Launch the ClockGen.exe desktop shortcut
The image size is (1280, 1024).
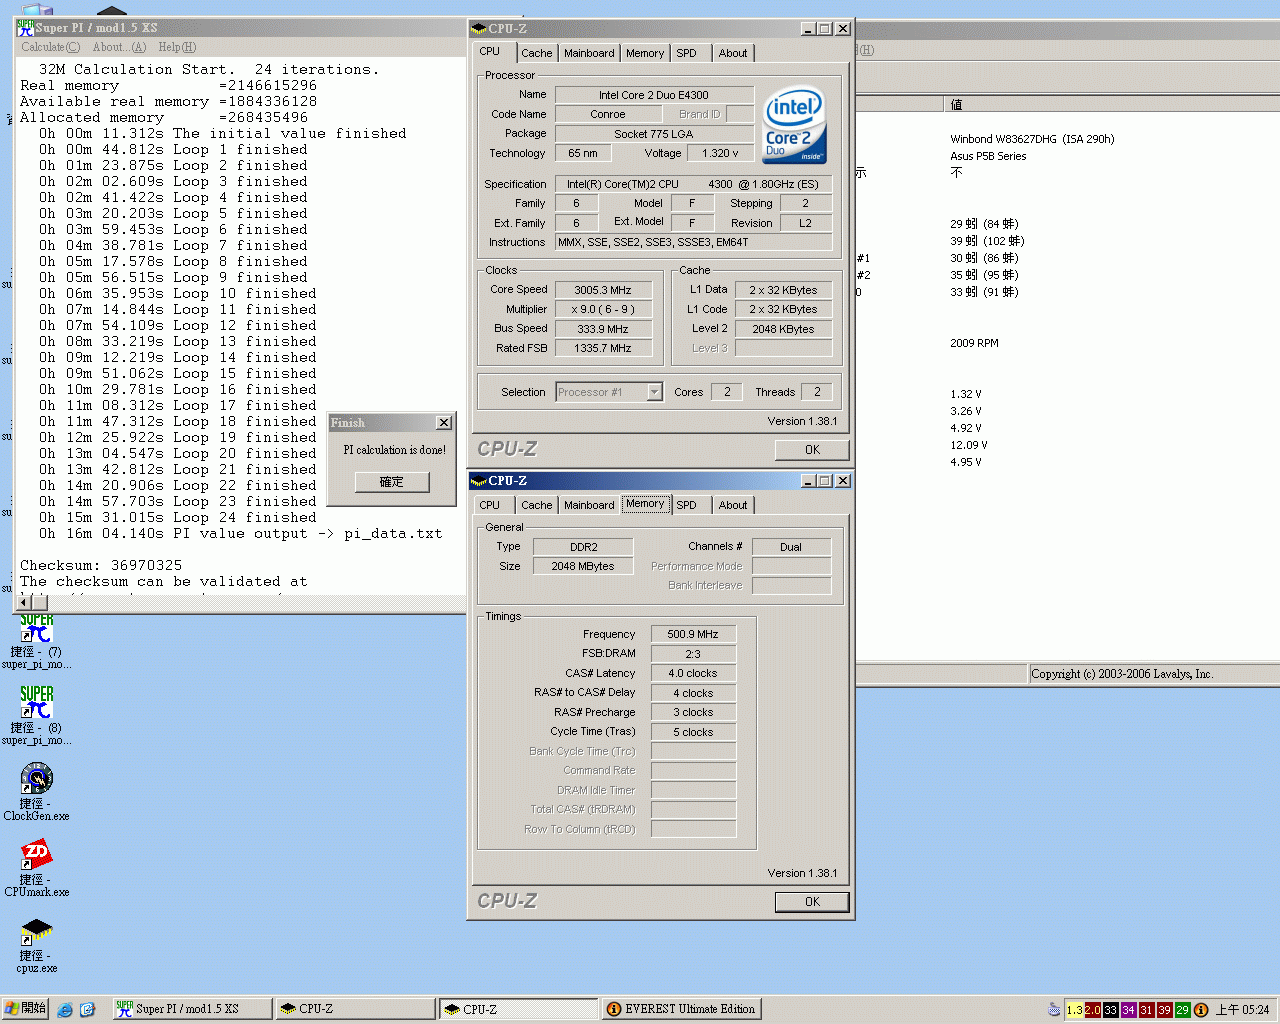(x=37, y=791)
